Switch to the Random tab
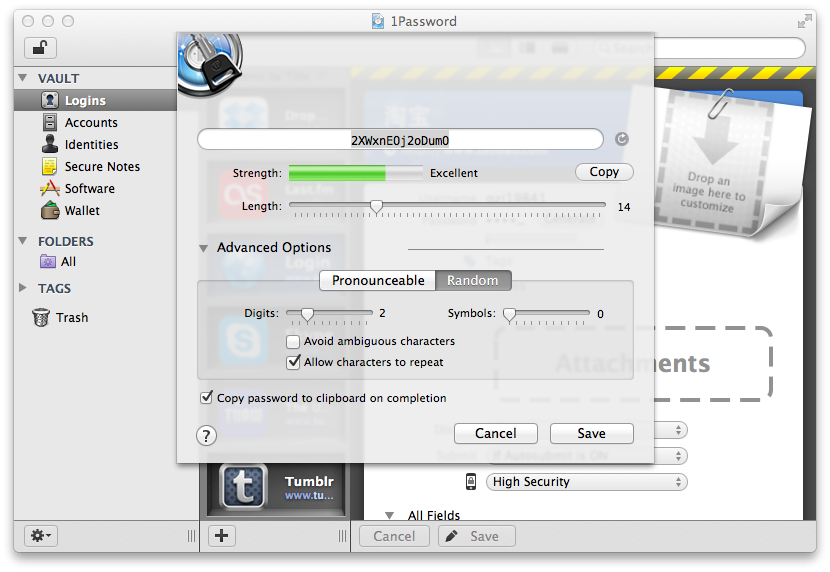Viewport: 830px width, 572px height. pos(473,280)
